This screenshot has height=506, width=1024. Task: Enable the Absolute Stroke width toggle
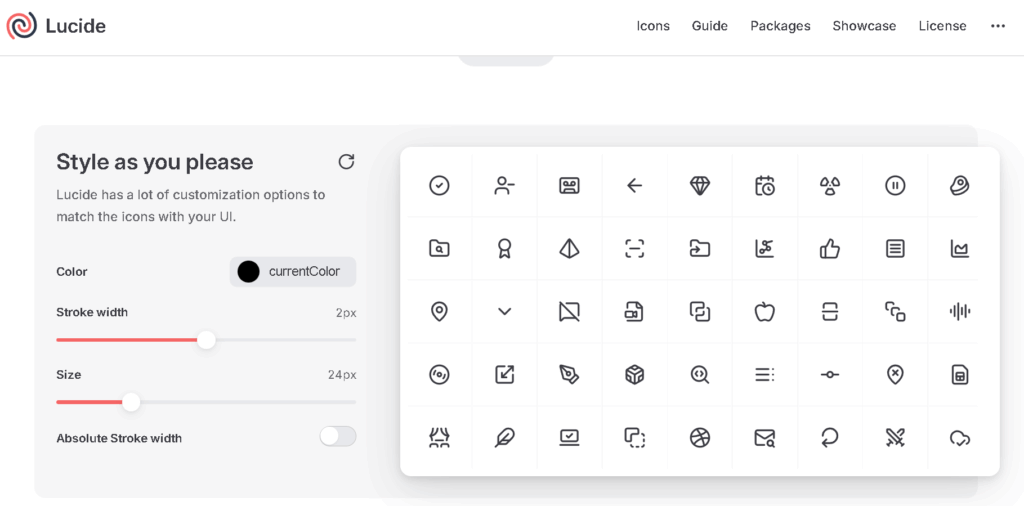[337, 437]
